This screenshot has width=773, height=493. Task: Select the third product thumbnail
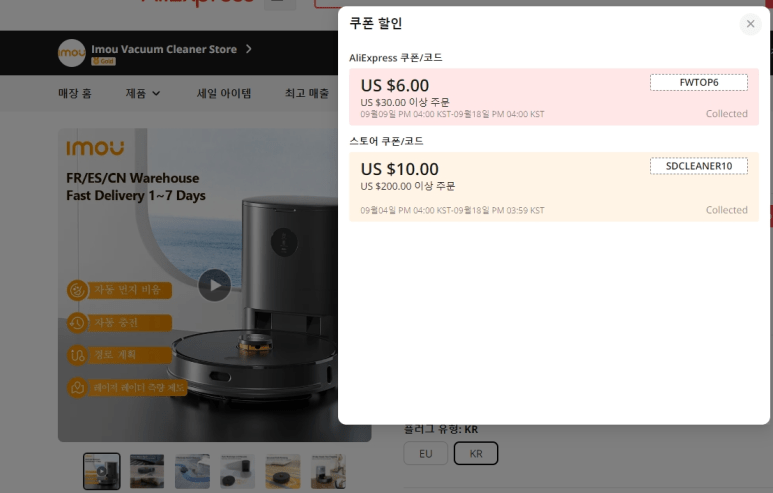pos(192,471)
